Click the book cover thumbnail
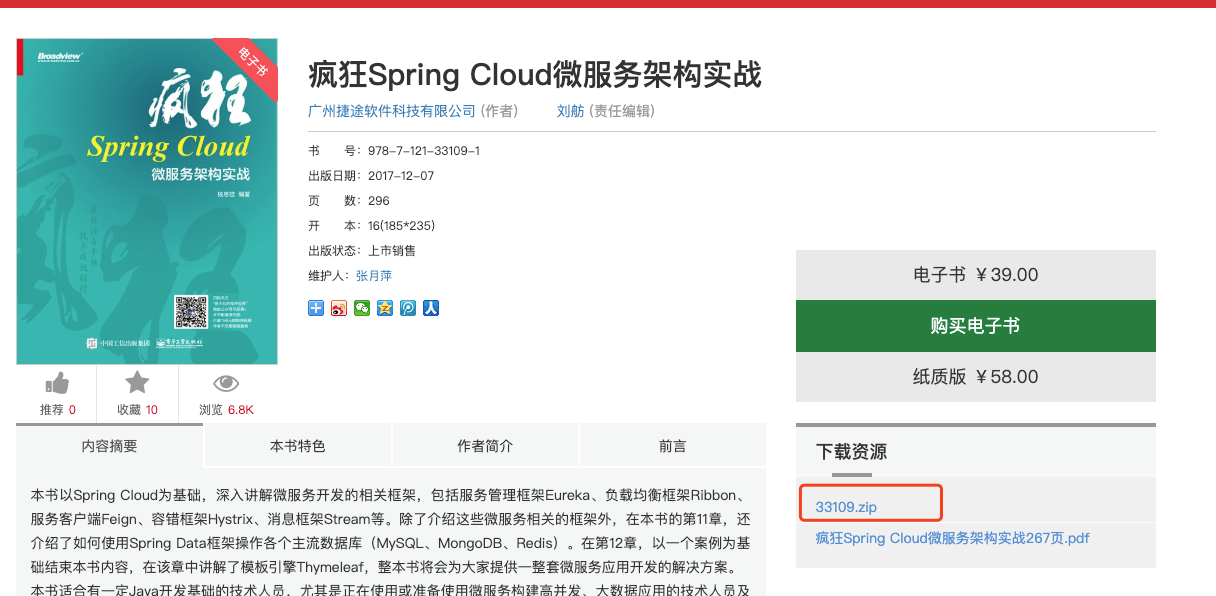The image size is (1216, 596). coord(147,201)
